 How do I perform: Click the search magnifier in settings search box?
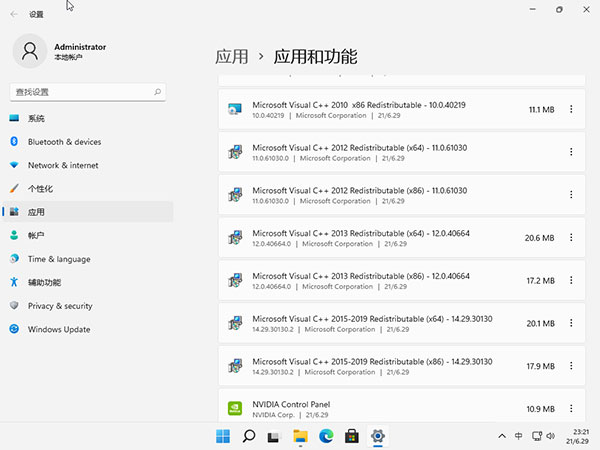157,92
